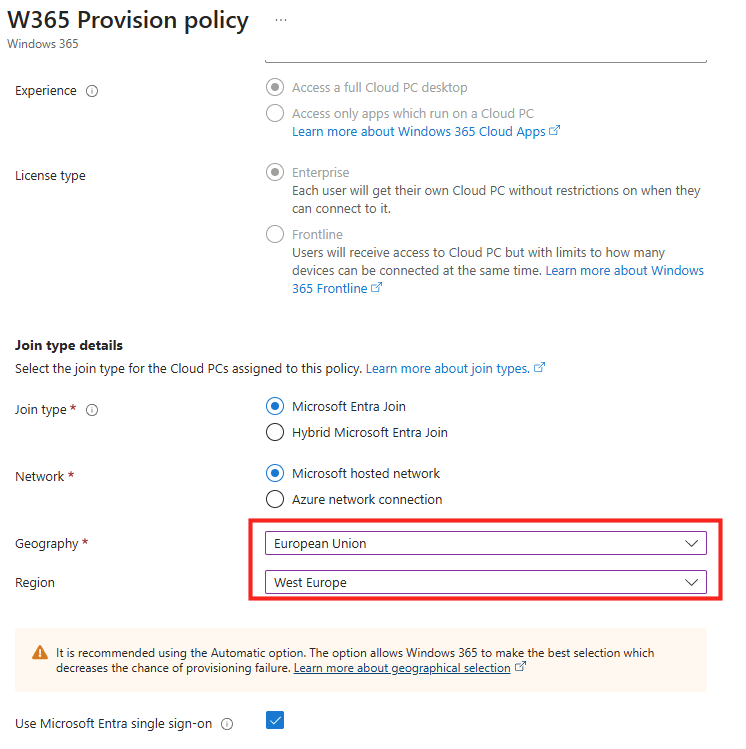Screen dimensions: 746x749
Task: Open the ellipsis menu beside the policy title
Action: click(x=281, y=20)
